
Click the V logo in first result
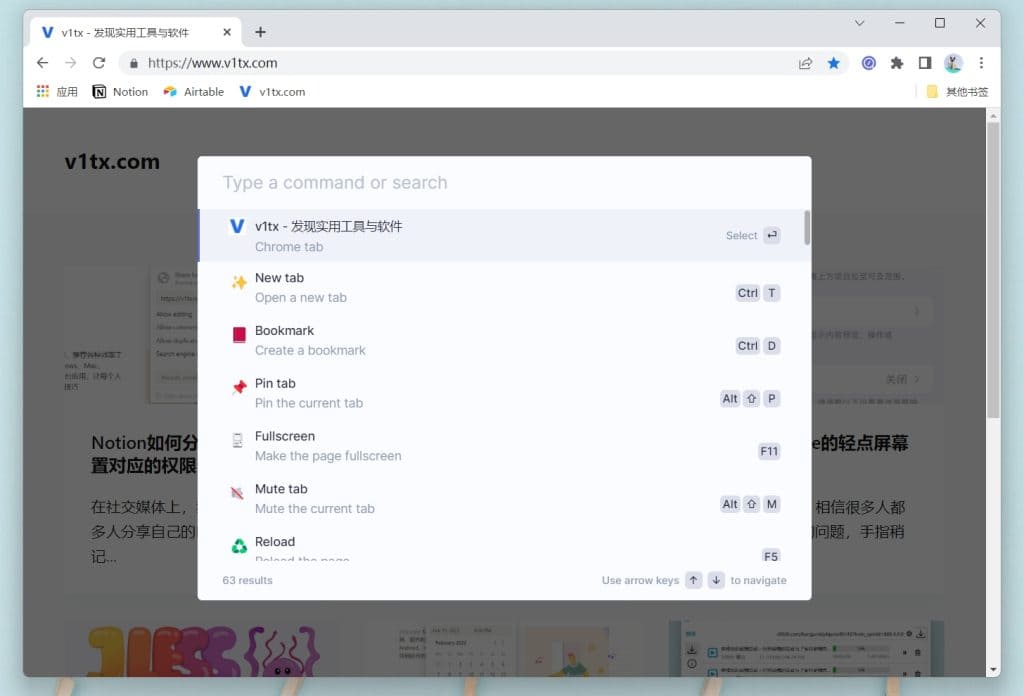coord(237,227)
